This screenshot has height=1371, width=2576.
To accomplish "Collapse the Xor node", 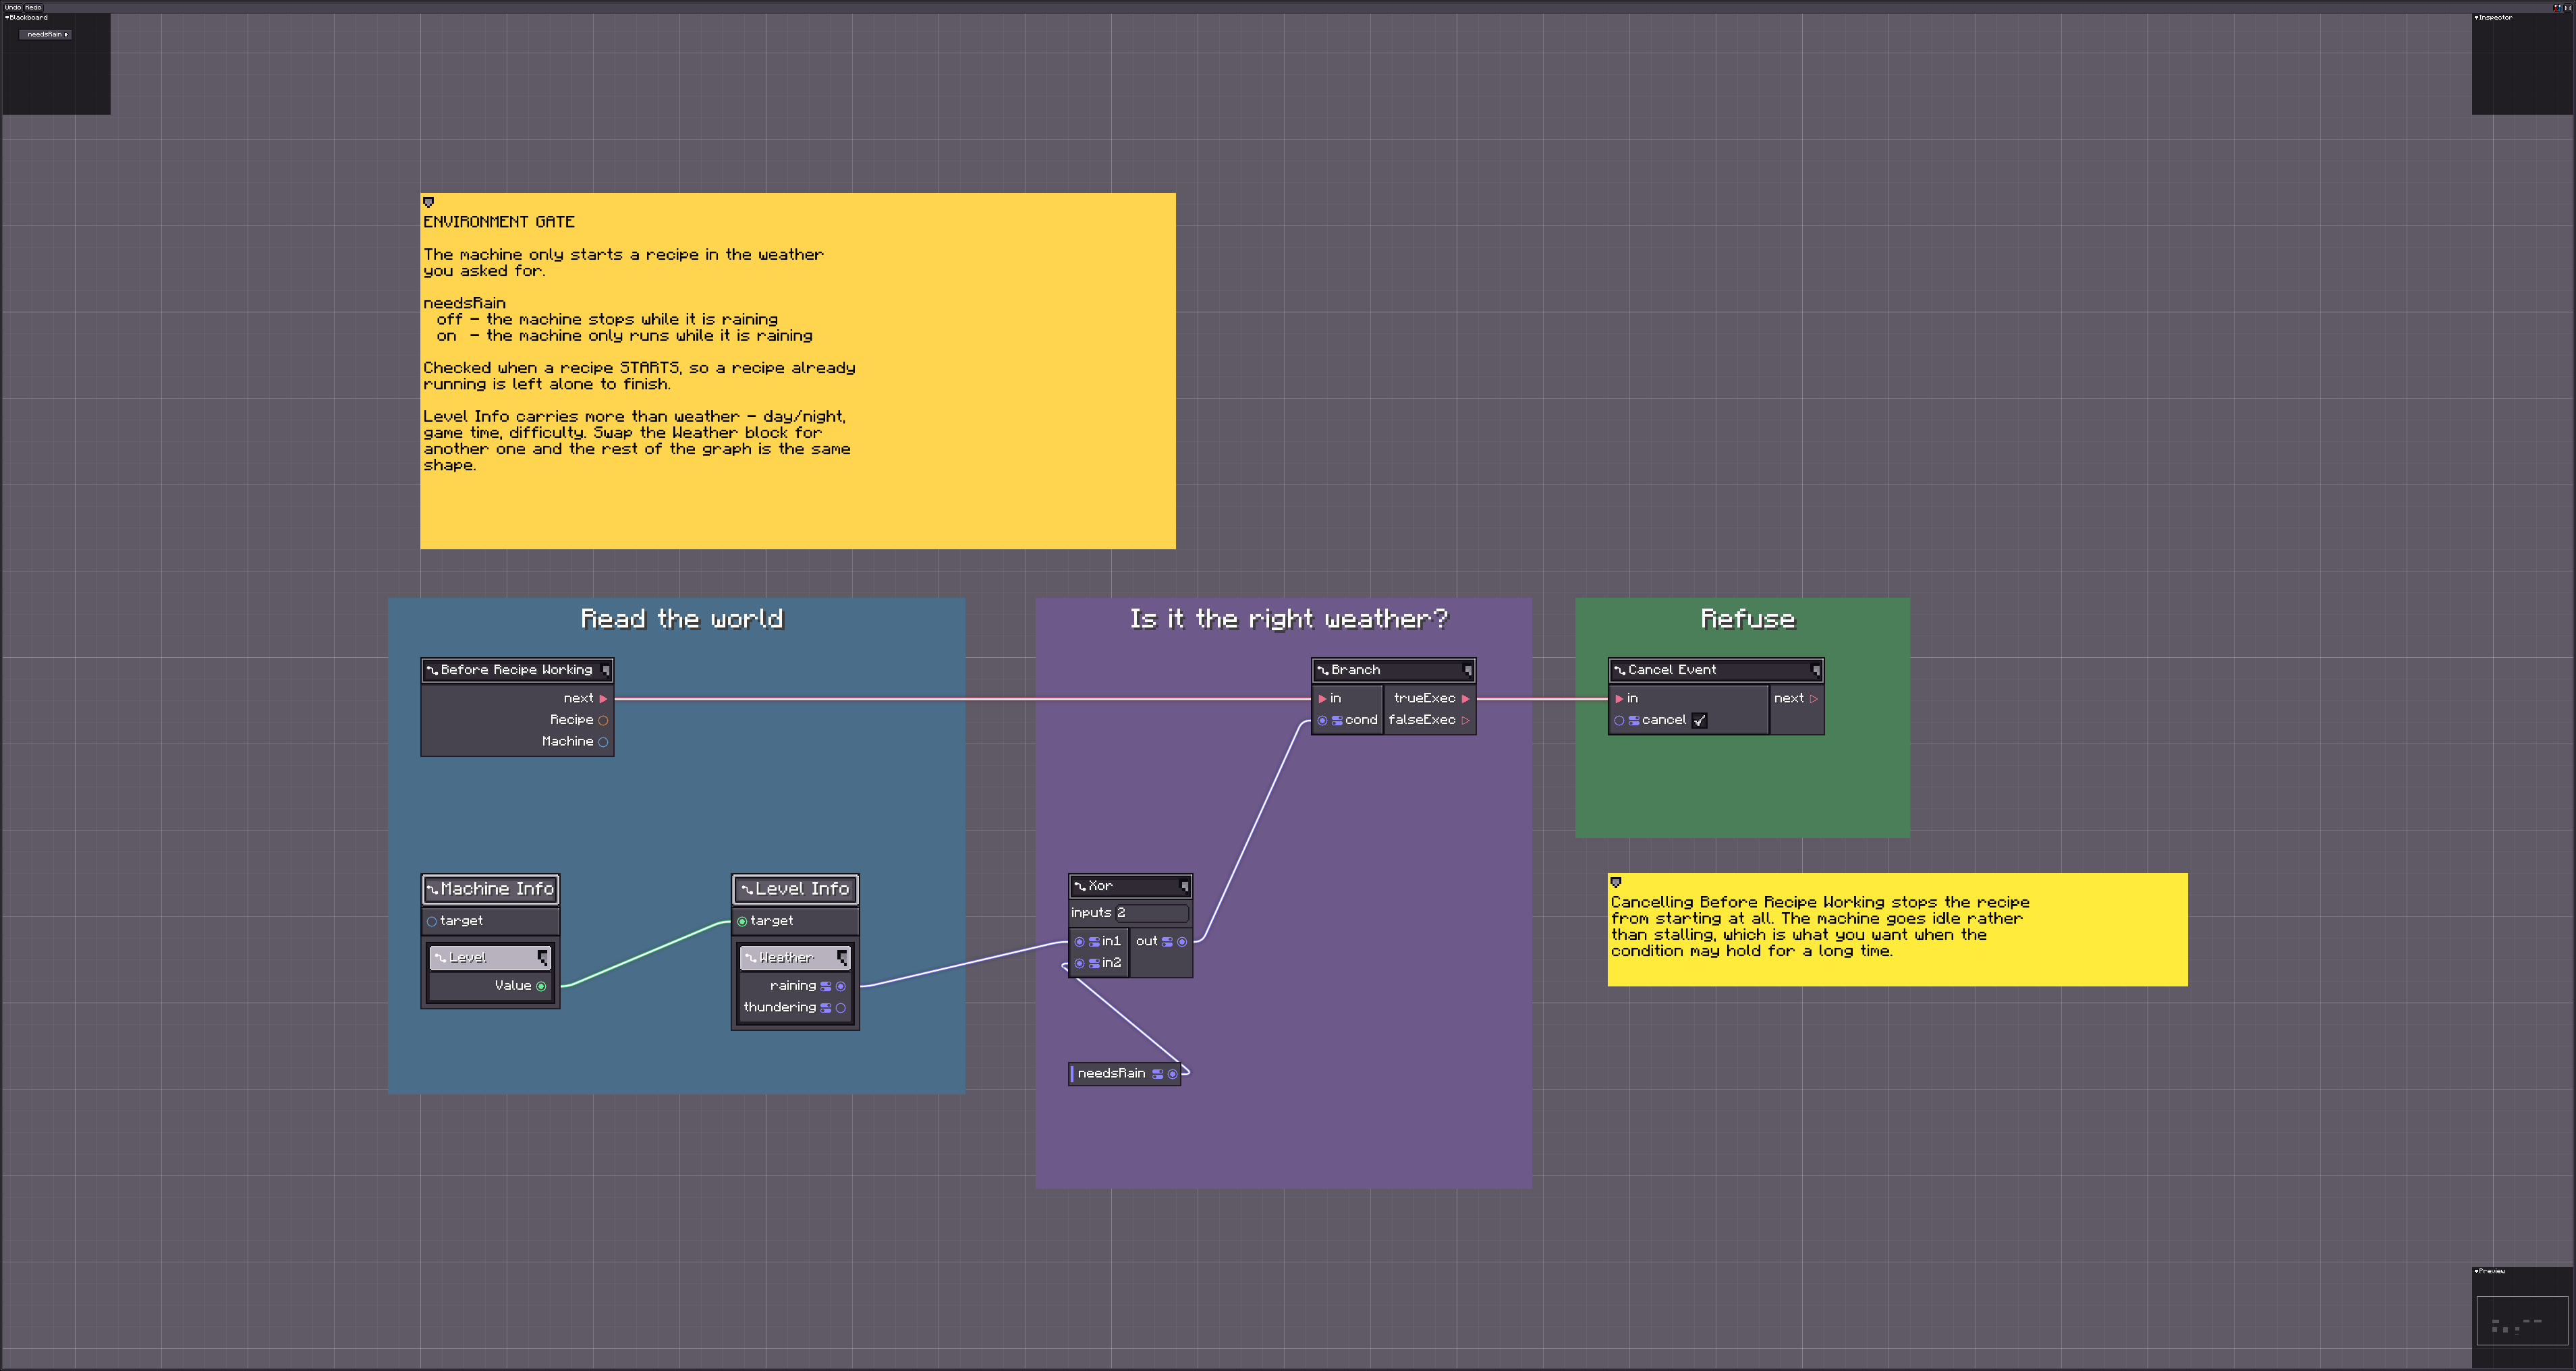I will tap(1184, 886).
